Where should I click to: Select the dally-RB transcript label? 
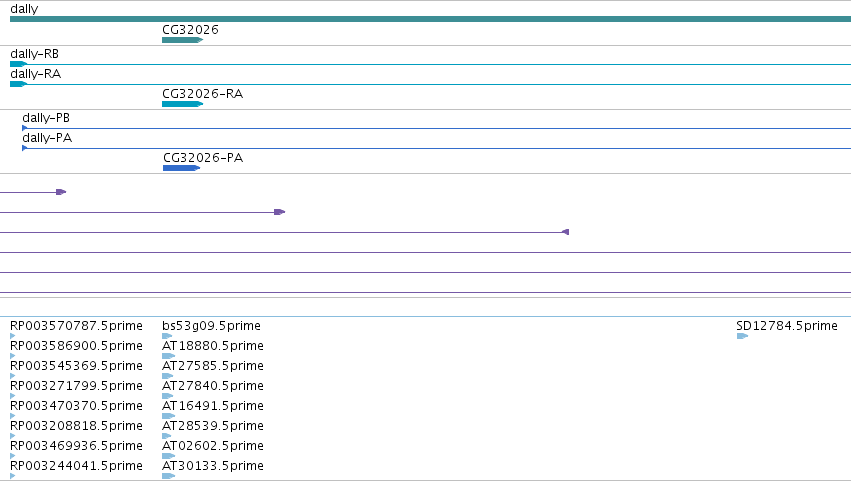click(34, 54)
